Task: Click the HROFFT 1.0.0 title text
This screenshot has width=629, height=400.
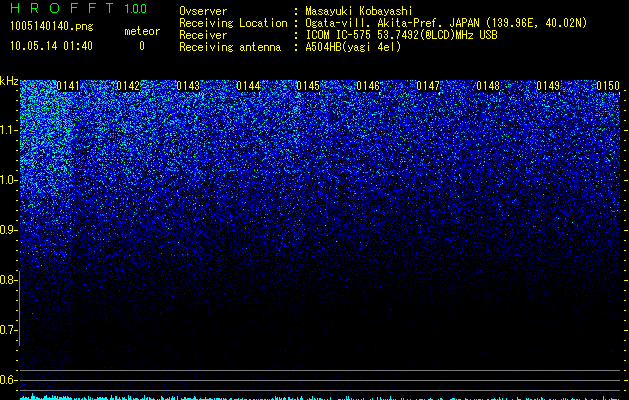Action: [79, 8]
